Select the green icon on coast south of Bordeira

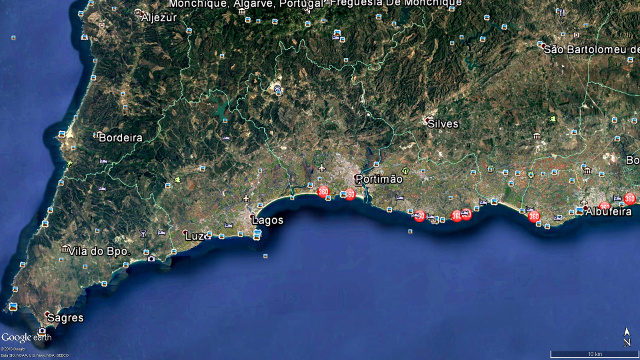tap(69, 164)
